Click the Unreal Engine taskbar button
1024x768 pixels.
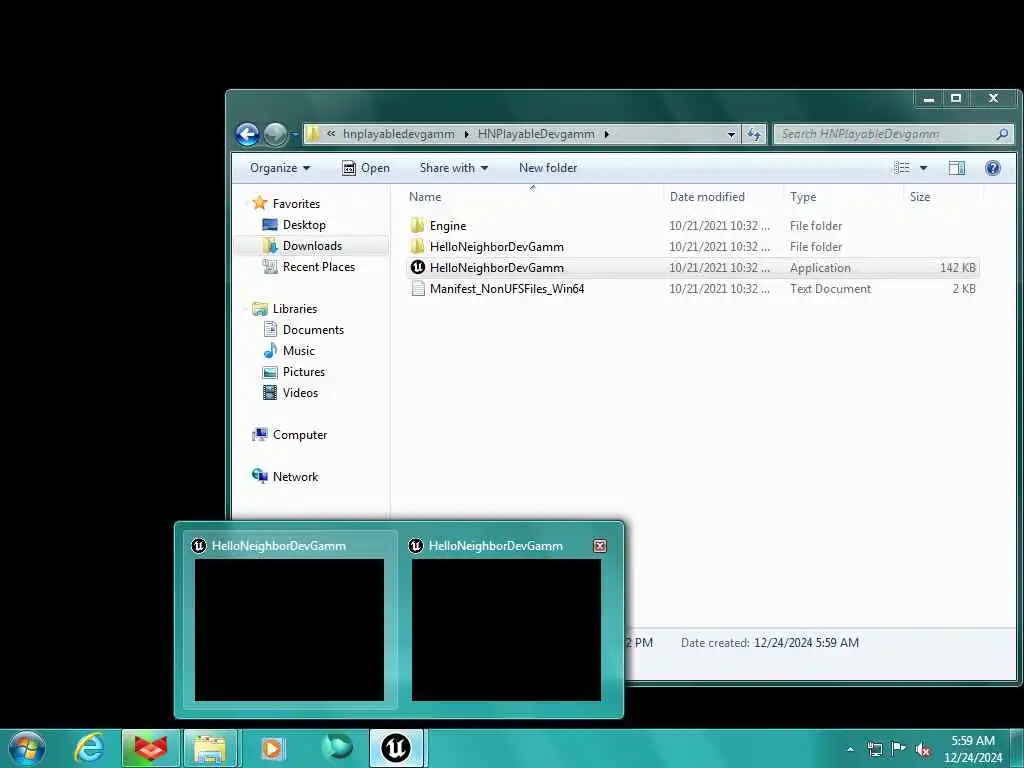[396, 748]
